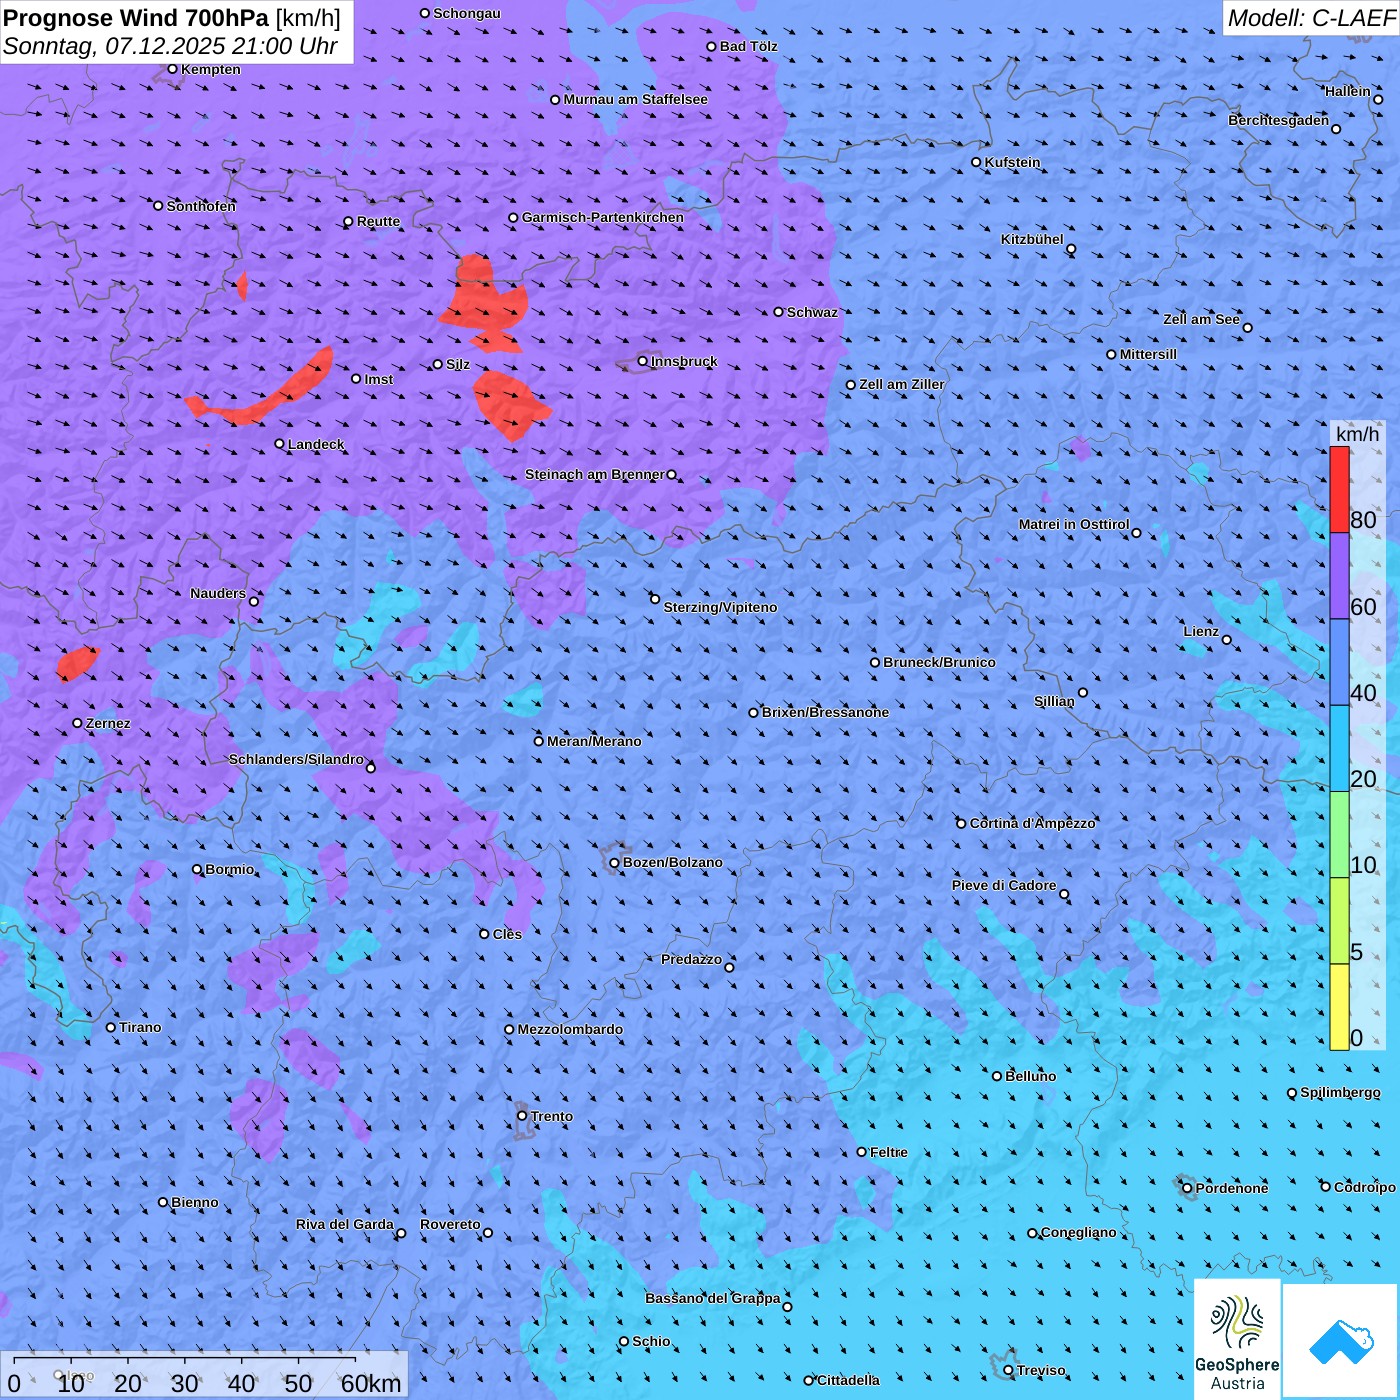Click the Reutte label
Screen dimensions: 1400x1400
pos(378,221)
